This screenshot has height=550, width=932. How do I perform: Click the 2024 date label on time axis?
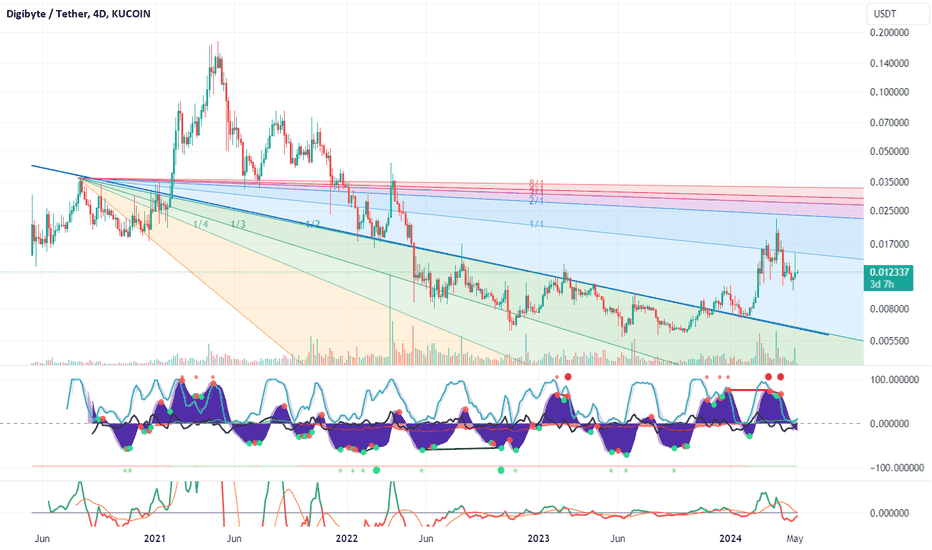coord(731,539)
